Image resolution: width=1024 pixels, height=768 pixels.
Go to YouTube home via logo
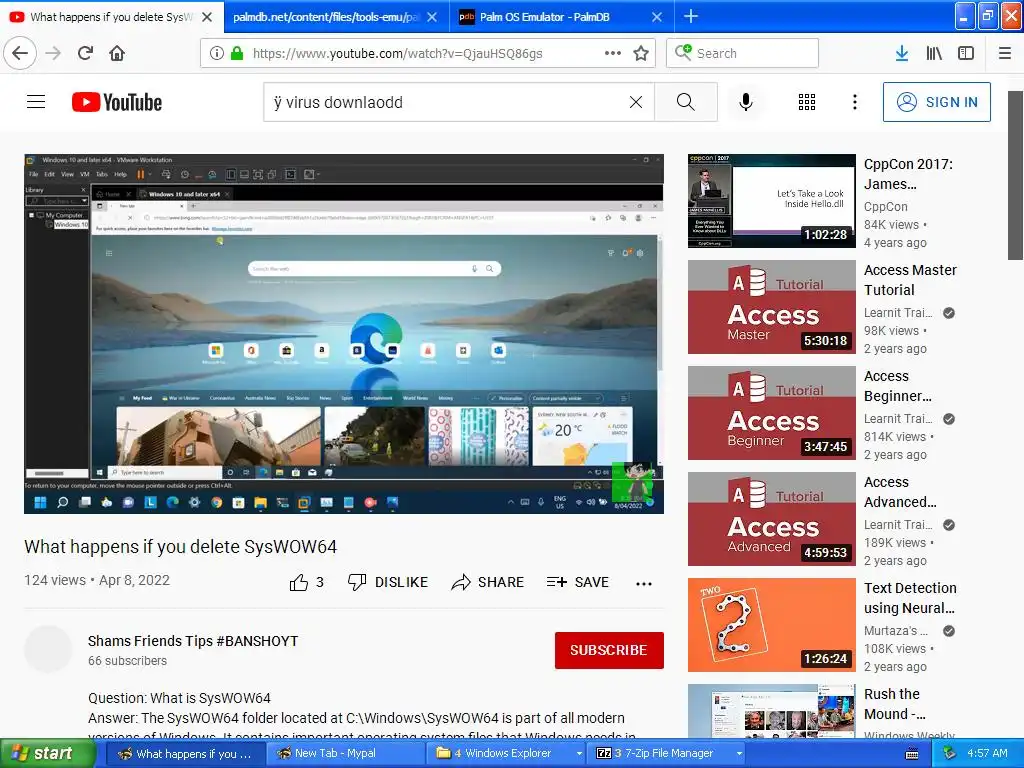pos(117,102)
